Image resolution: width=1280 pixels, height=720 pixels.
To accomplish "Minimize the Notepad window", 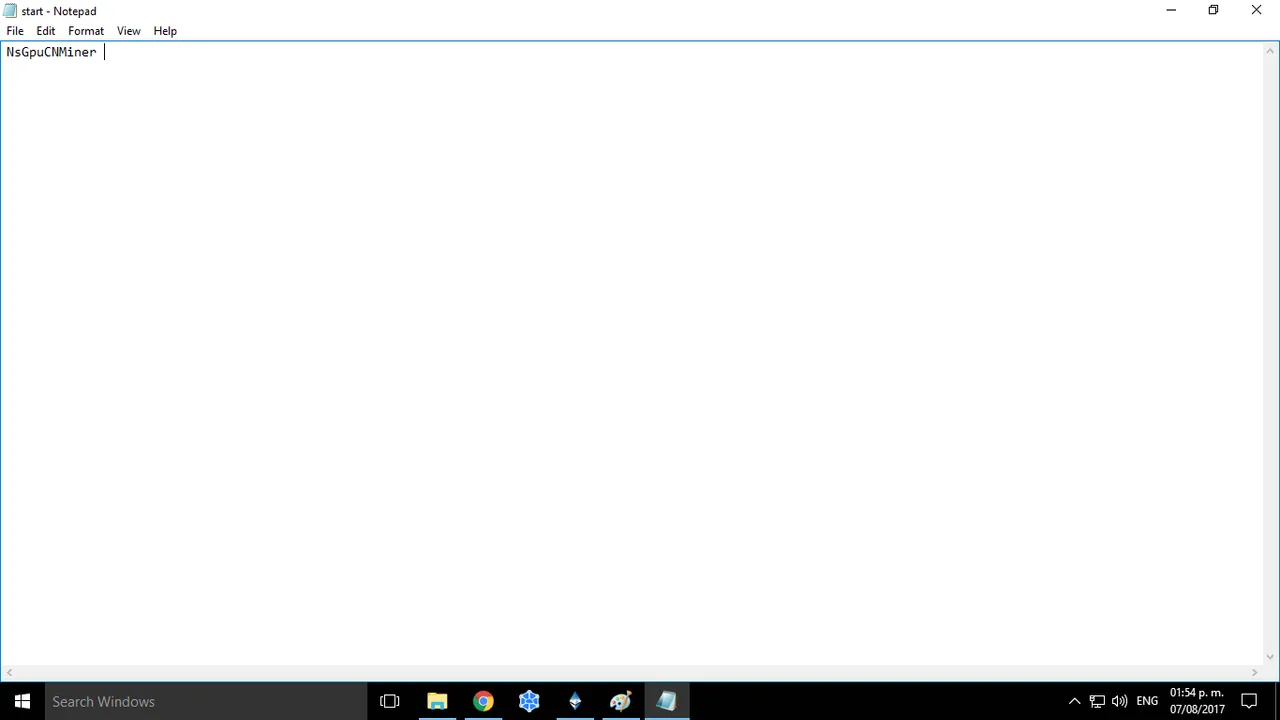I will point(1171,10).
